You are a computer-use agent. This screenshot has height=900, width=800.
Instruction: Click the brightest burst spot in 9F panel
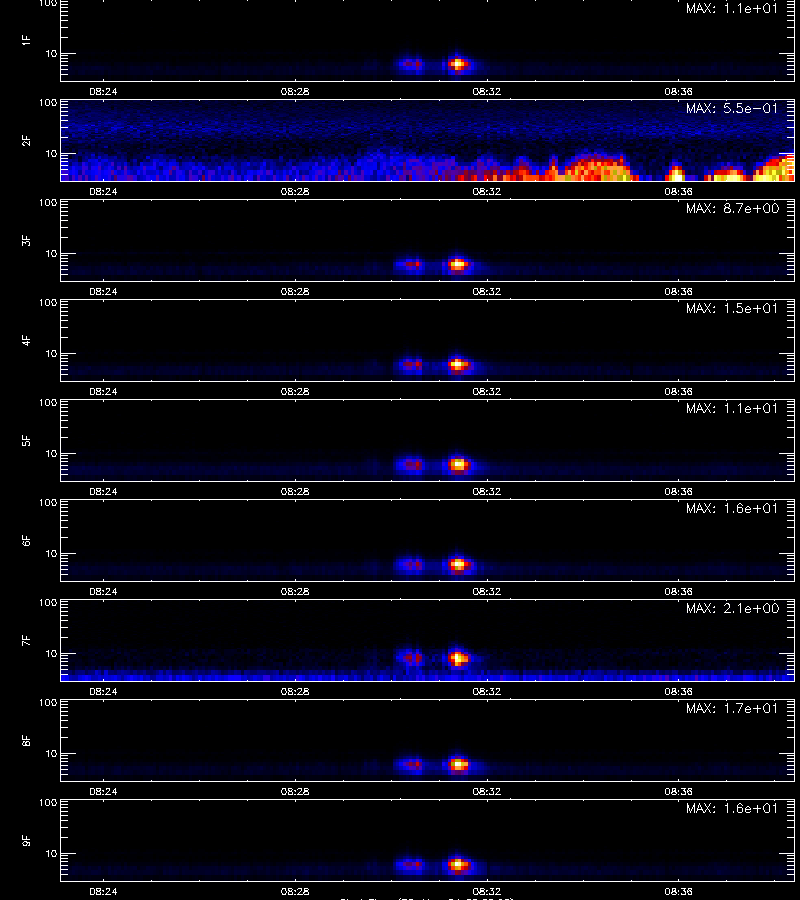point(458,864)
